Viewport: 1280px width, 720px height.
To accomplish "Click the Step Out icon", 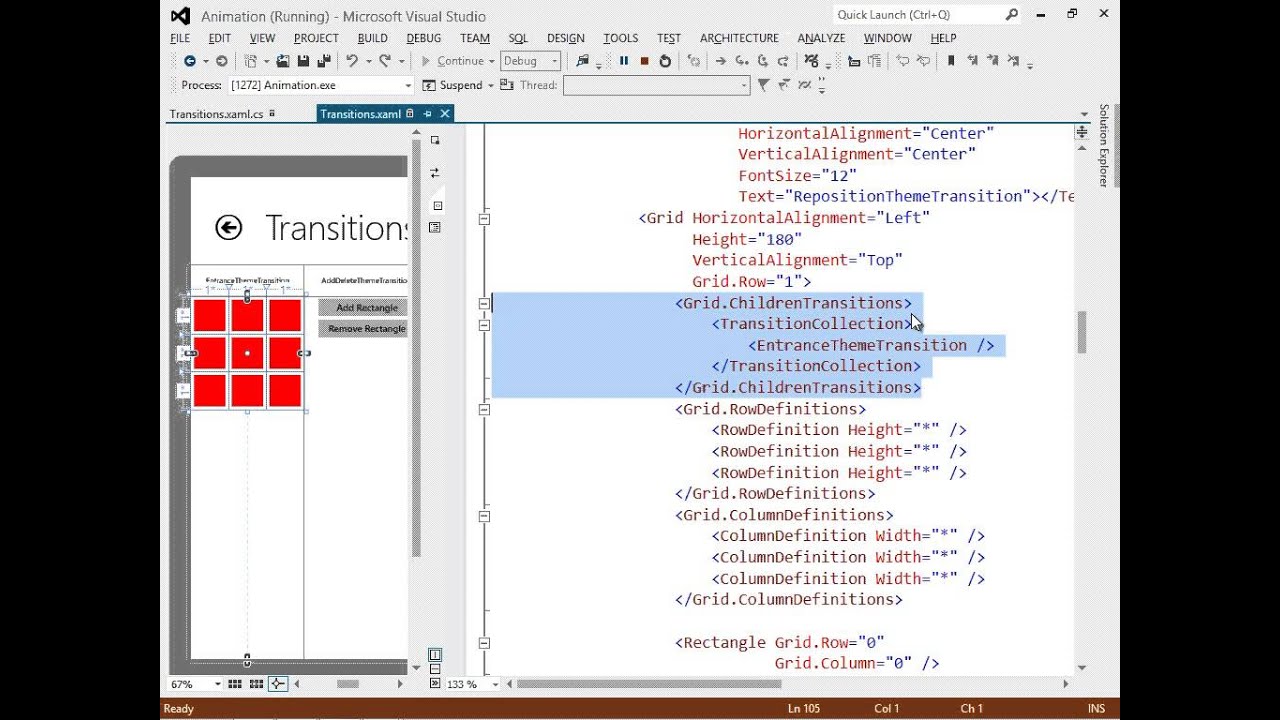I will [784, 61].
